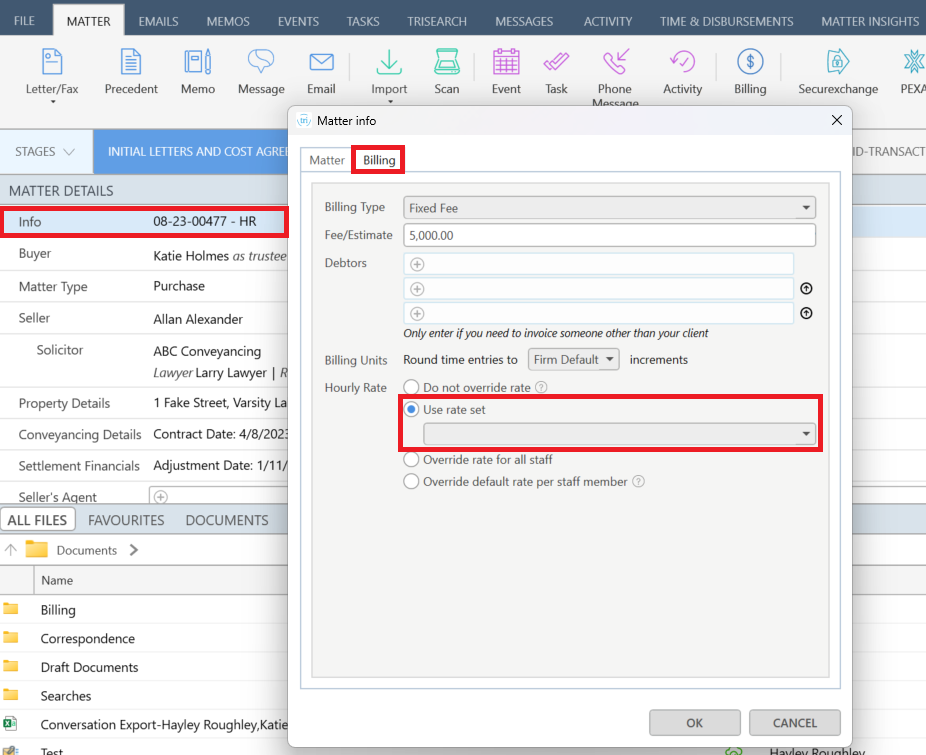
Task: Add a debtor in the first Debtors row
Action: tap(418, 264)
